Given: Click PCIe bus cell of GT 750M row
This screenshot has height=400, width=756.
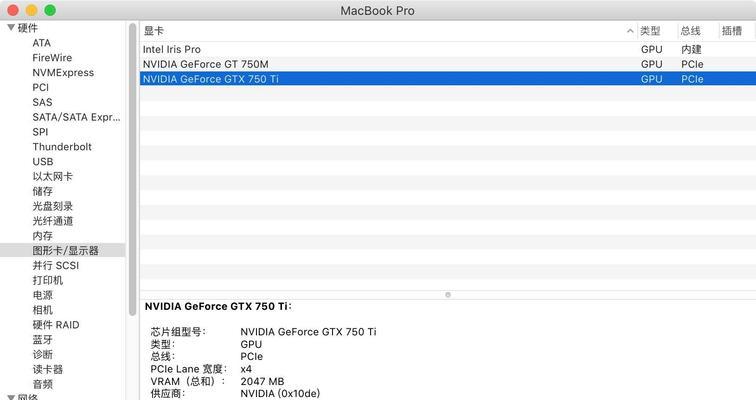Looking at the screenshot, I should click(x=692, y=64).
